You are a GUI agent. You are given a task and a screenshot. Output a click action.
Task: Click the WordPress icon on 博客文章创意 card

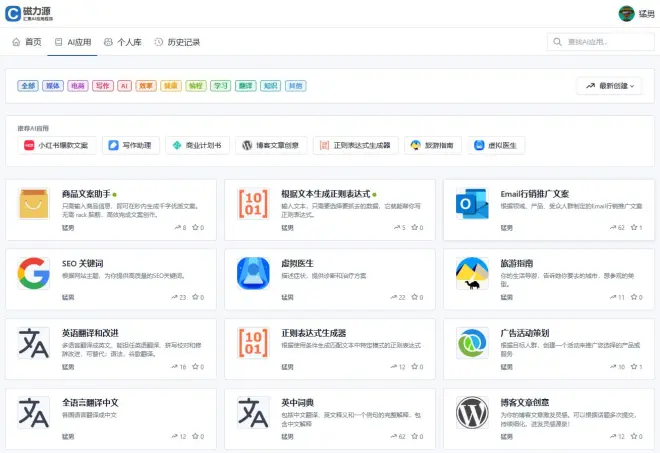point(470,413)
